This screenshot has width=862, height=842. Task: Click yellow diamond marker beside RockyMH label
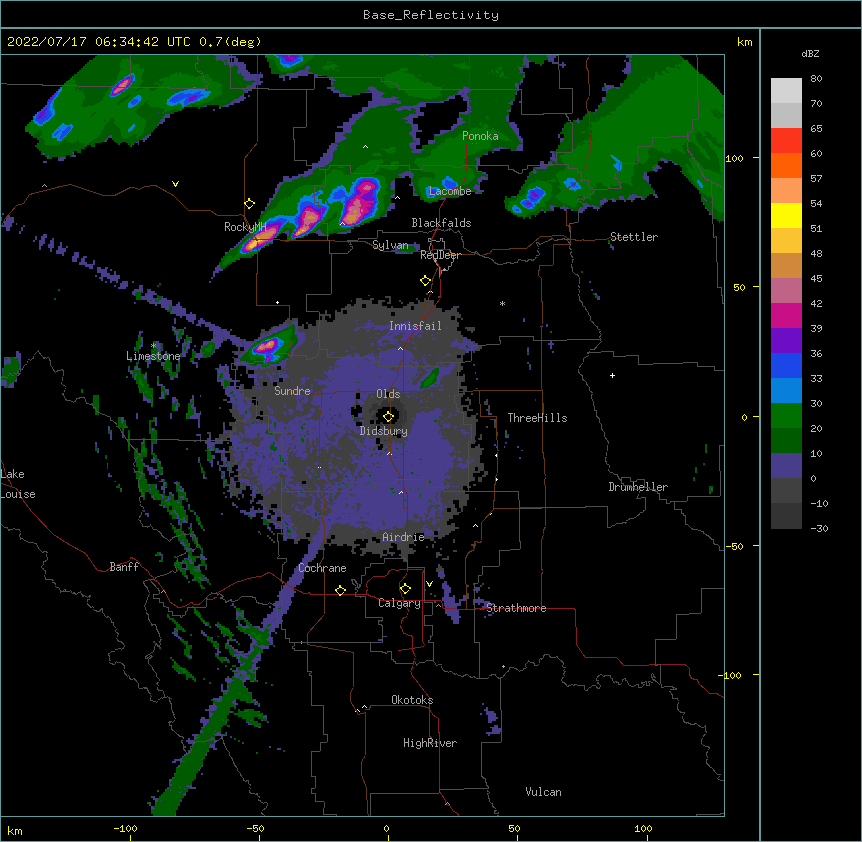pyautogui.click(x=250, y=204)
